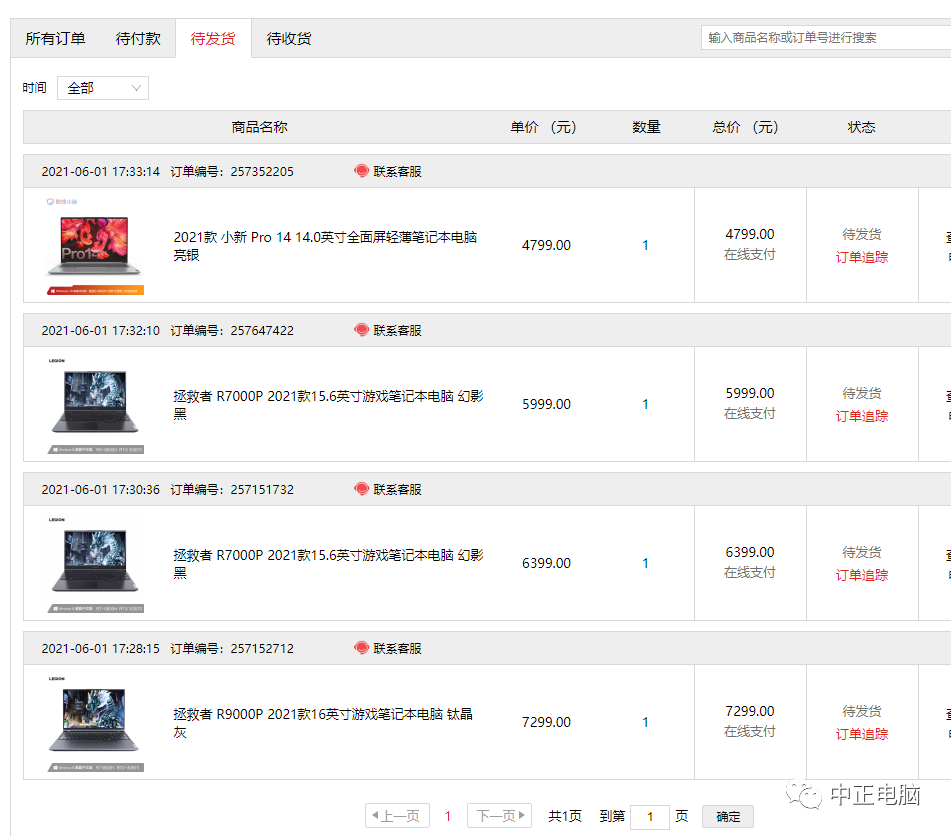Click the 单价（元）column header
The height and width of the screenshot is (836, 951).
coord(543,127)
